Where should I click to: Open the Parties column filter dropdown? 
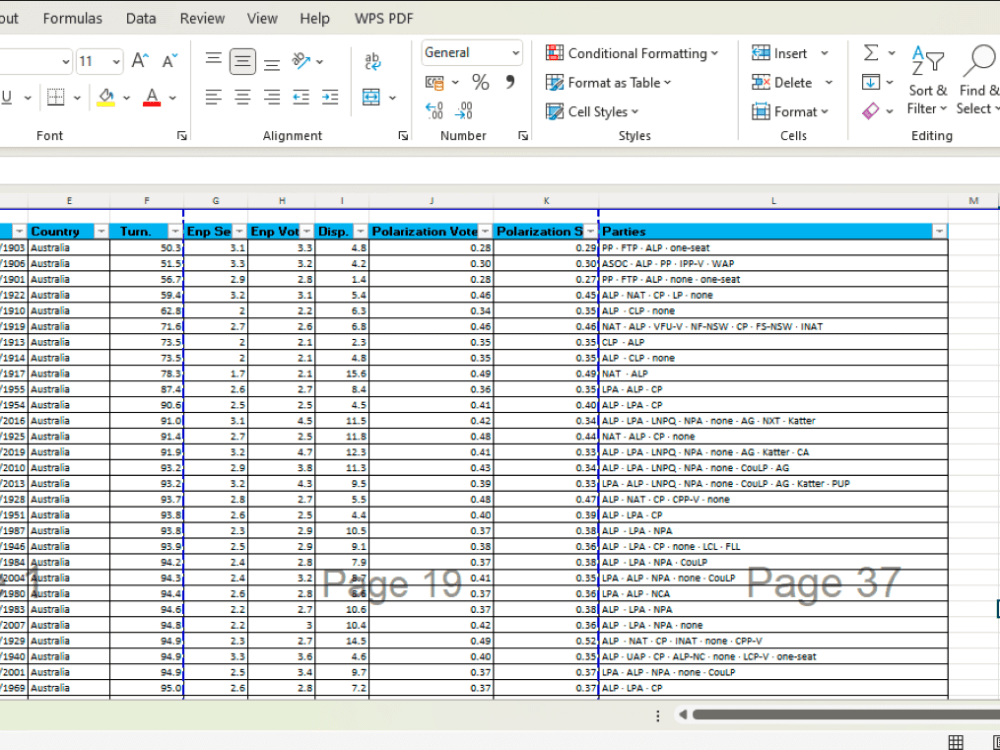click(x=939, y=232)
